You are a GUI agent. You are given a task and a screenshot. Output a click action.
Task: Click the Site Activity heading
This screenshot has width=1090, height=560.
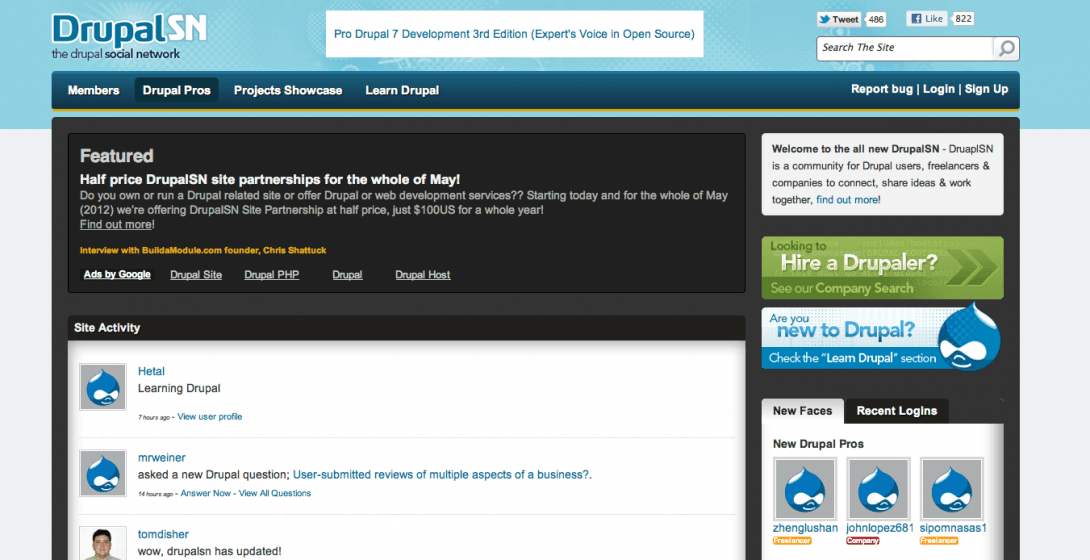click(x=107, y=328)
